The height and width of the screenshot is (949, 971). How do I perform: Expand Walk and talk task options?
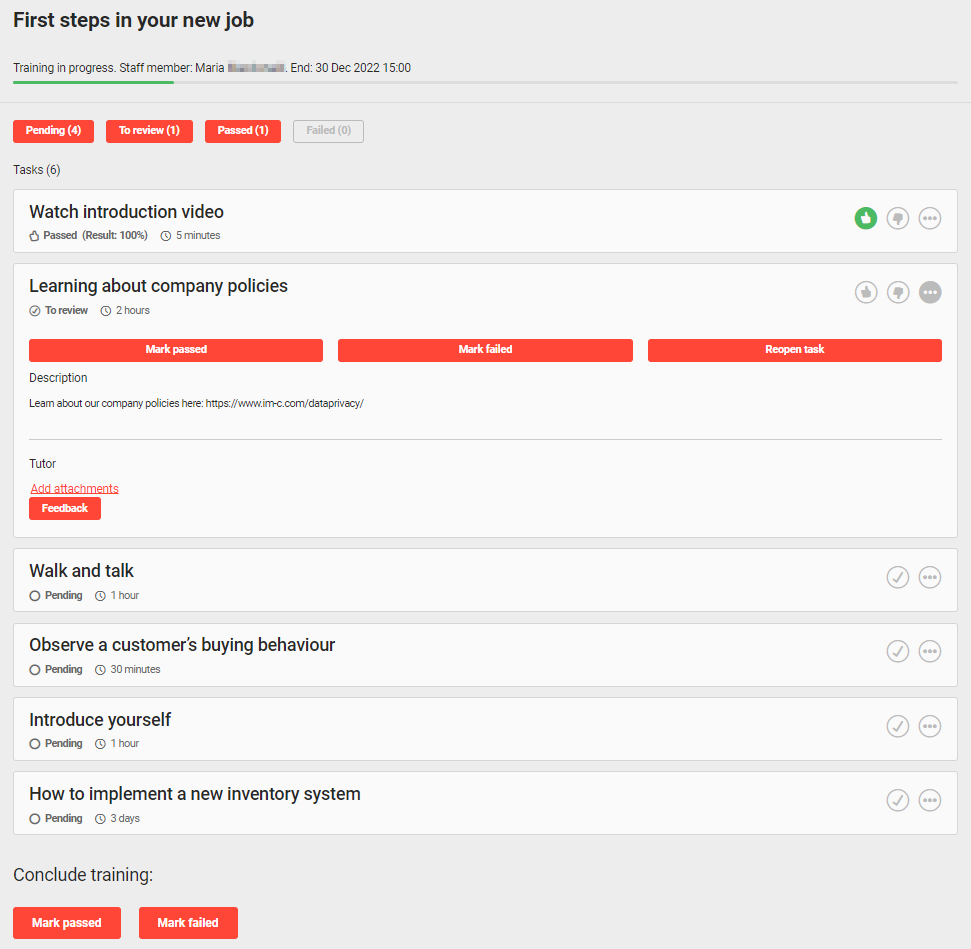click(x=930, y=577)
